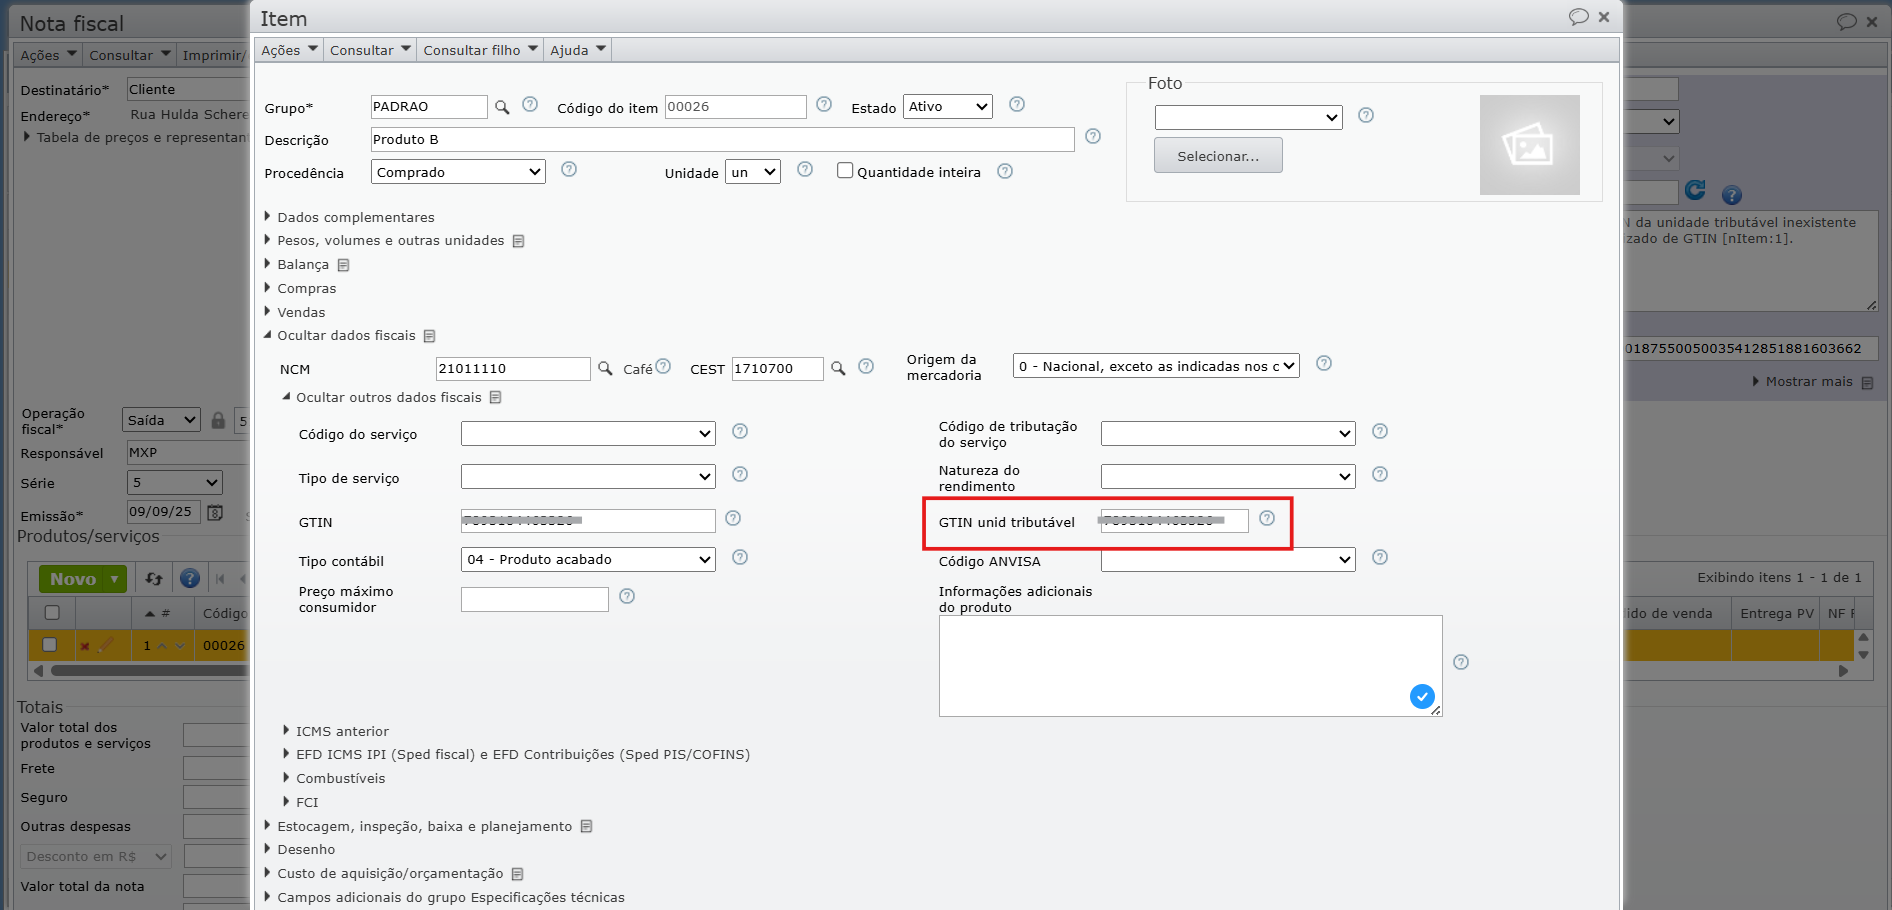Open the Procedência dropdown
Image resolution: width=1892 pixels, height=910 pixels.
(458, 172)
